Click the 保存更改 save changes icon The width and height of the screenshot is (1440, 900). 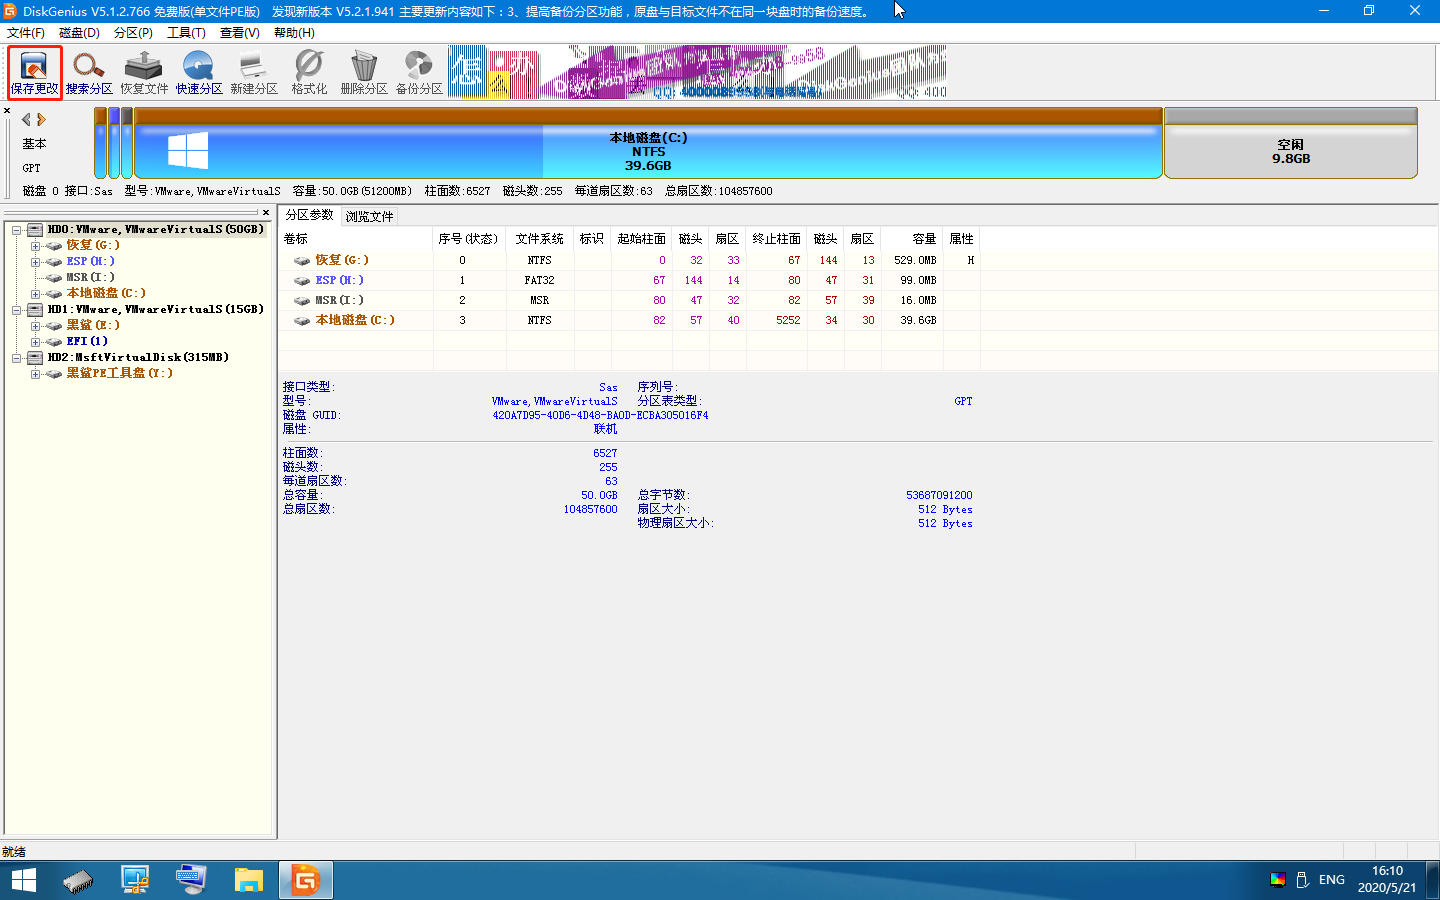pyautogui.click(x=35, y=73)
